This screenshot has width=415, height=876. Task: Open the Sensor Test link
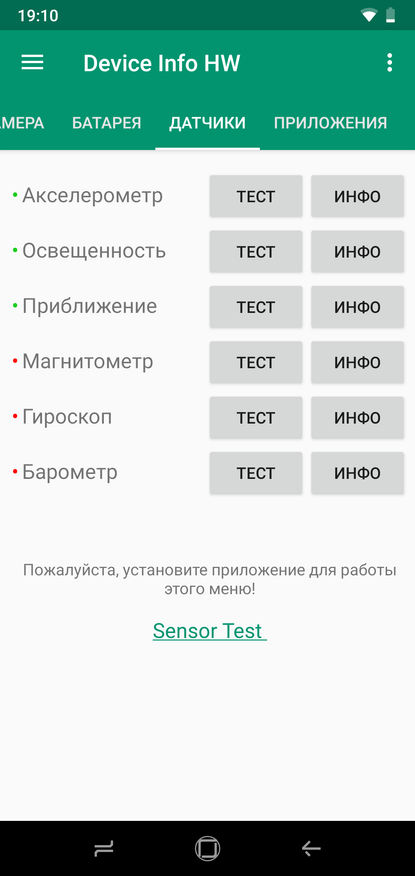(209, 631)
